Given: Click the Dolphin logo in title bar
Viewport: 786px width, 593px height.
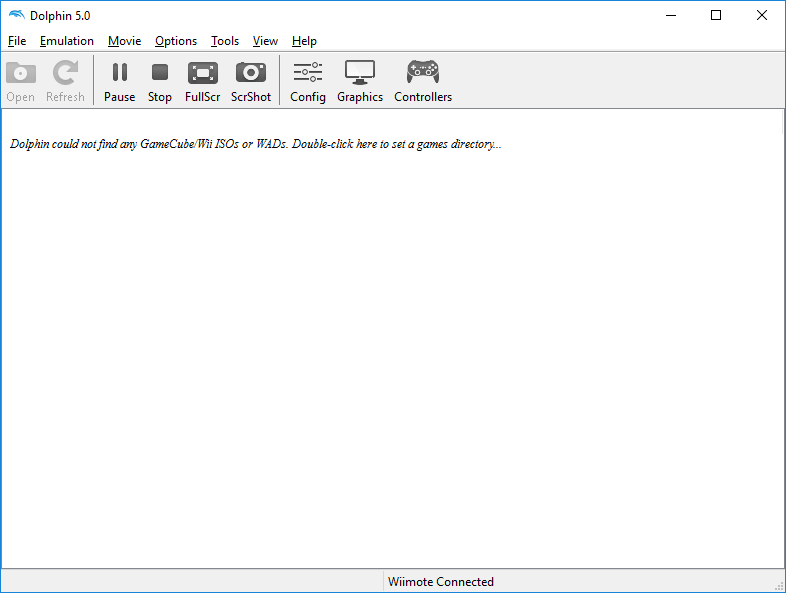Looking at the screenshot, I should coord(17,15).
